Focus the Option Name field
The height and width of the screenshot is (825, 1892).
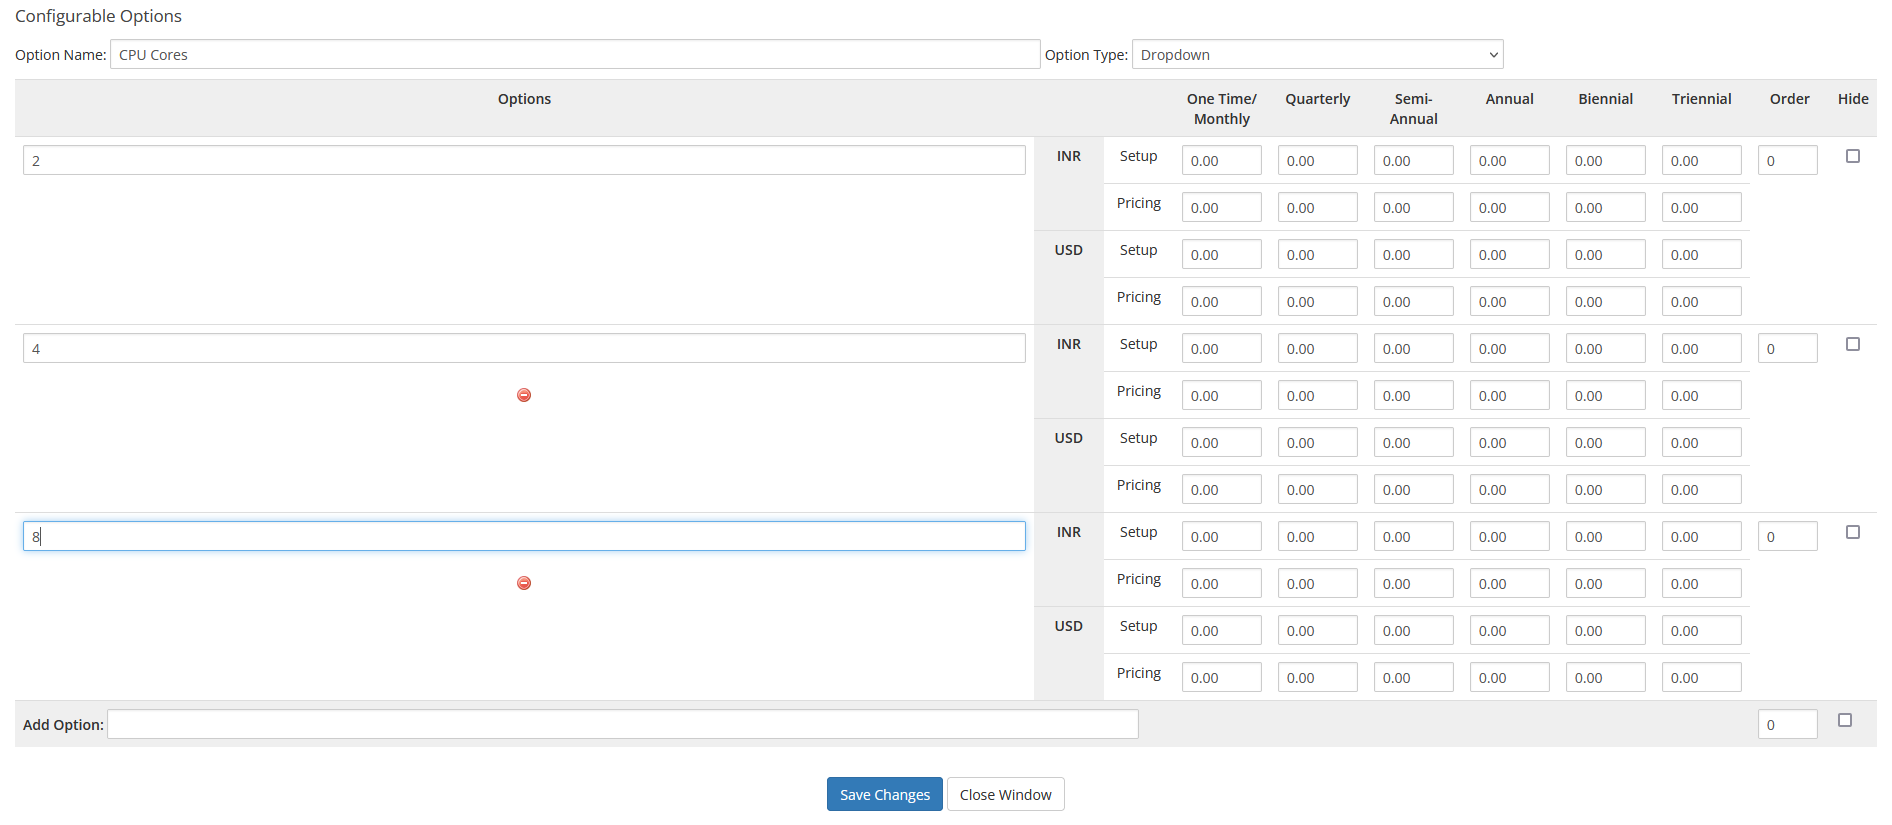pos(575,54)
